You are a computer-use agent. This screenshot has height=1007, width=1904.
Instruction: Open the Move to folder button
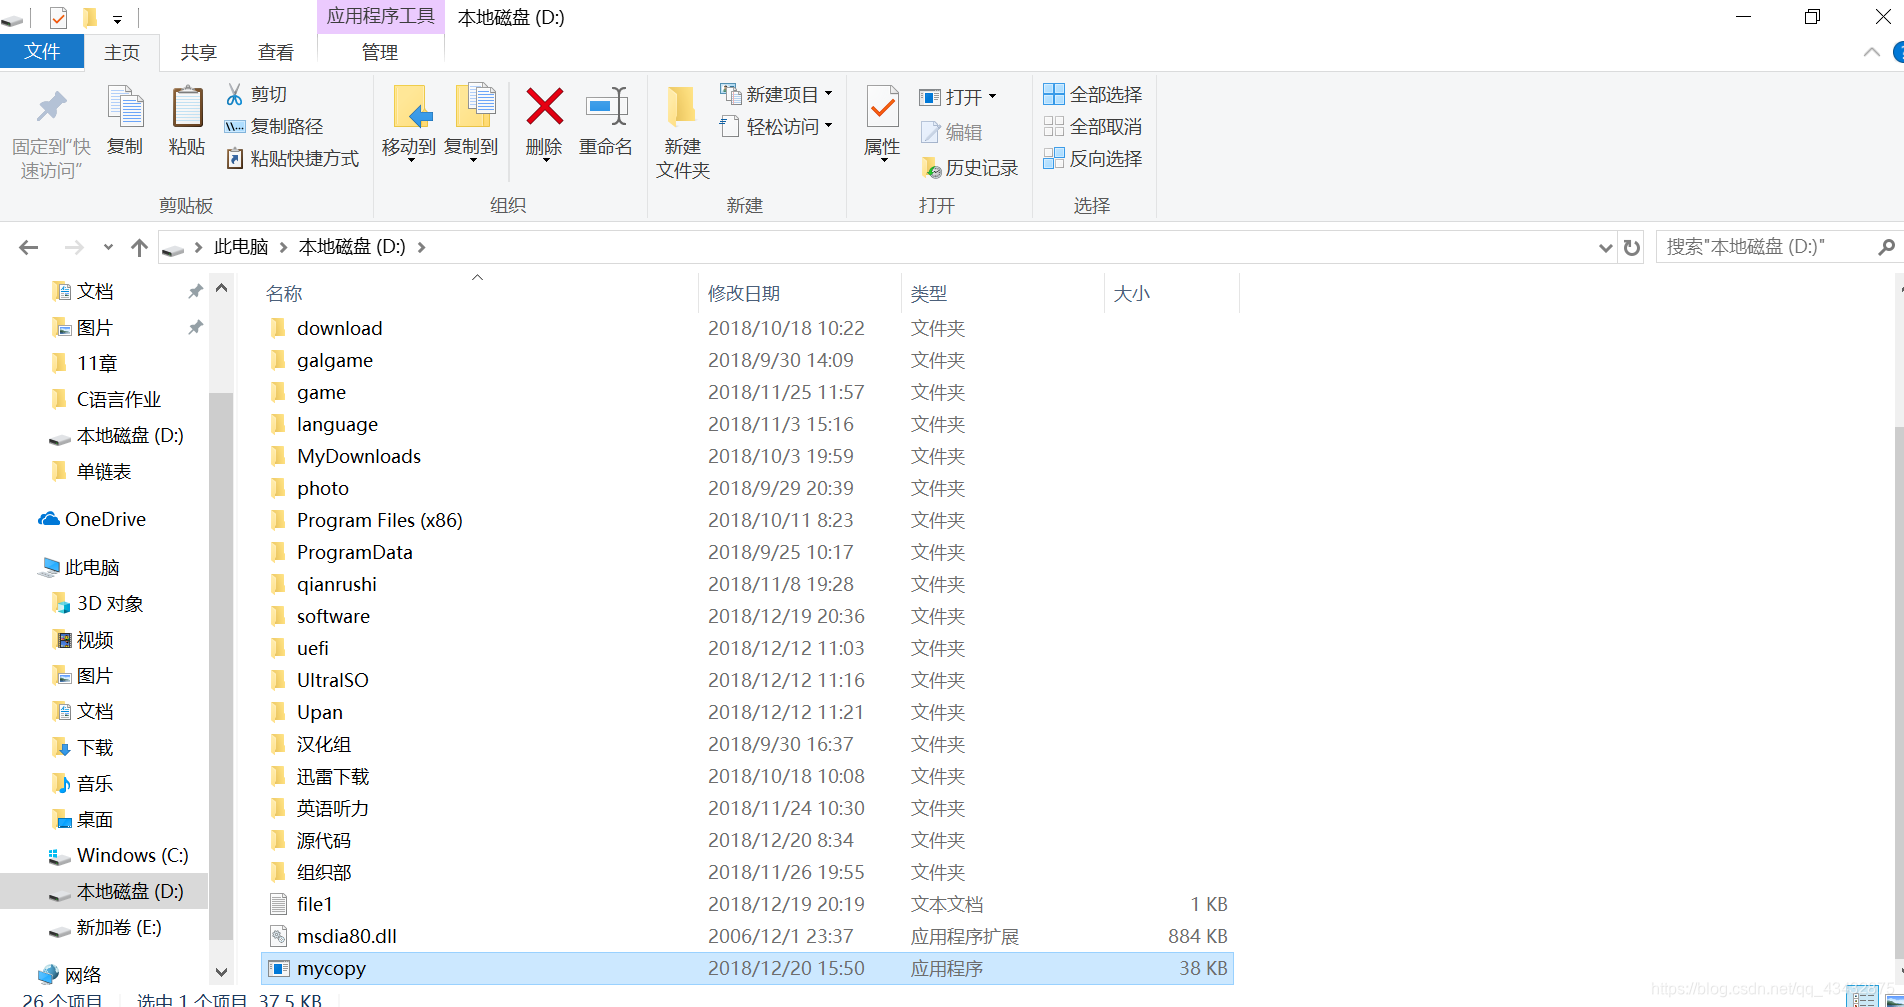click(410, 122)
